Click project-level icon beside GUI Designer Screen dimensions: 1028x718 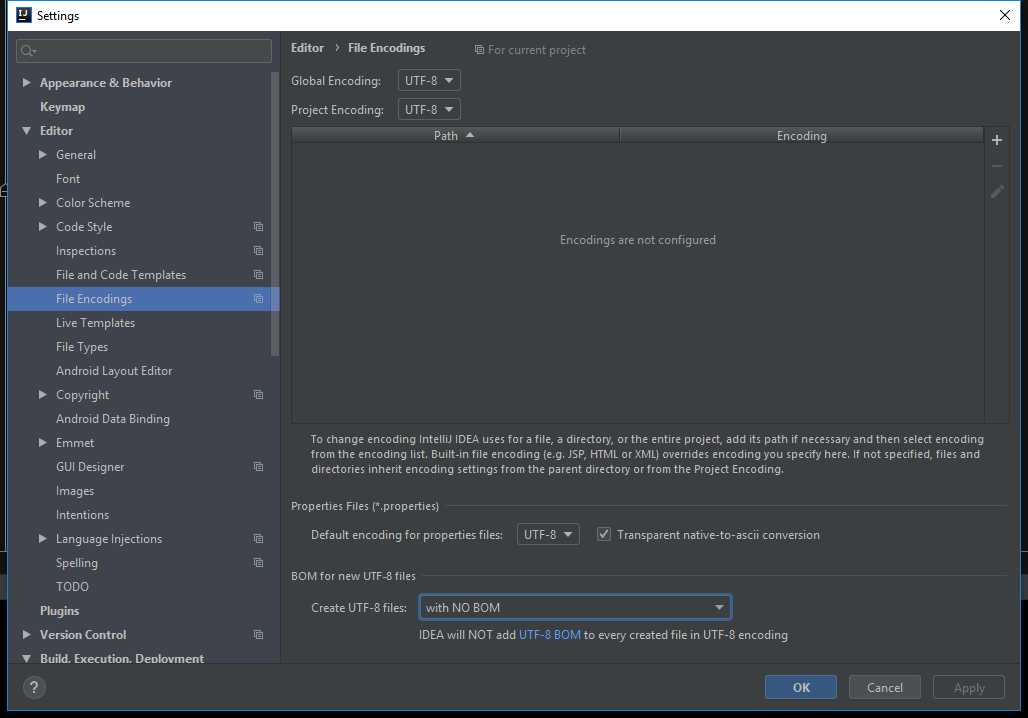[x=258, y=466]
